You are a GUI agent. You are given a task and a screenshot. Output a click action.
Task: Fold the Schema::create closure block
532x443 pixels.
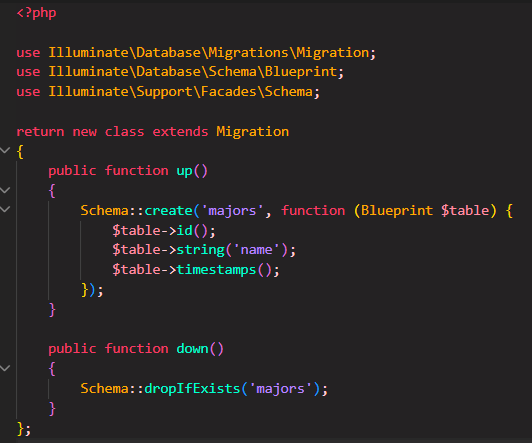point(5,209)
